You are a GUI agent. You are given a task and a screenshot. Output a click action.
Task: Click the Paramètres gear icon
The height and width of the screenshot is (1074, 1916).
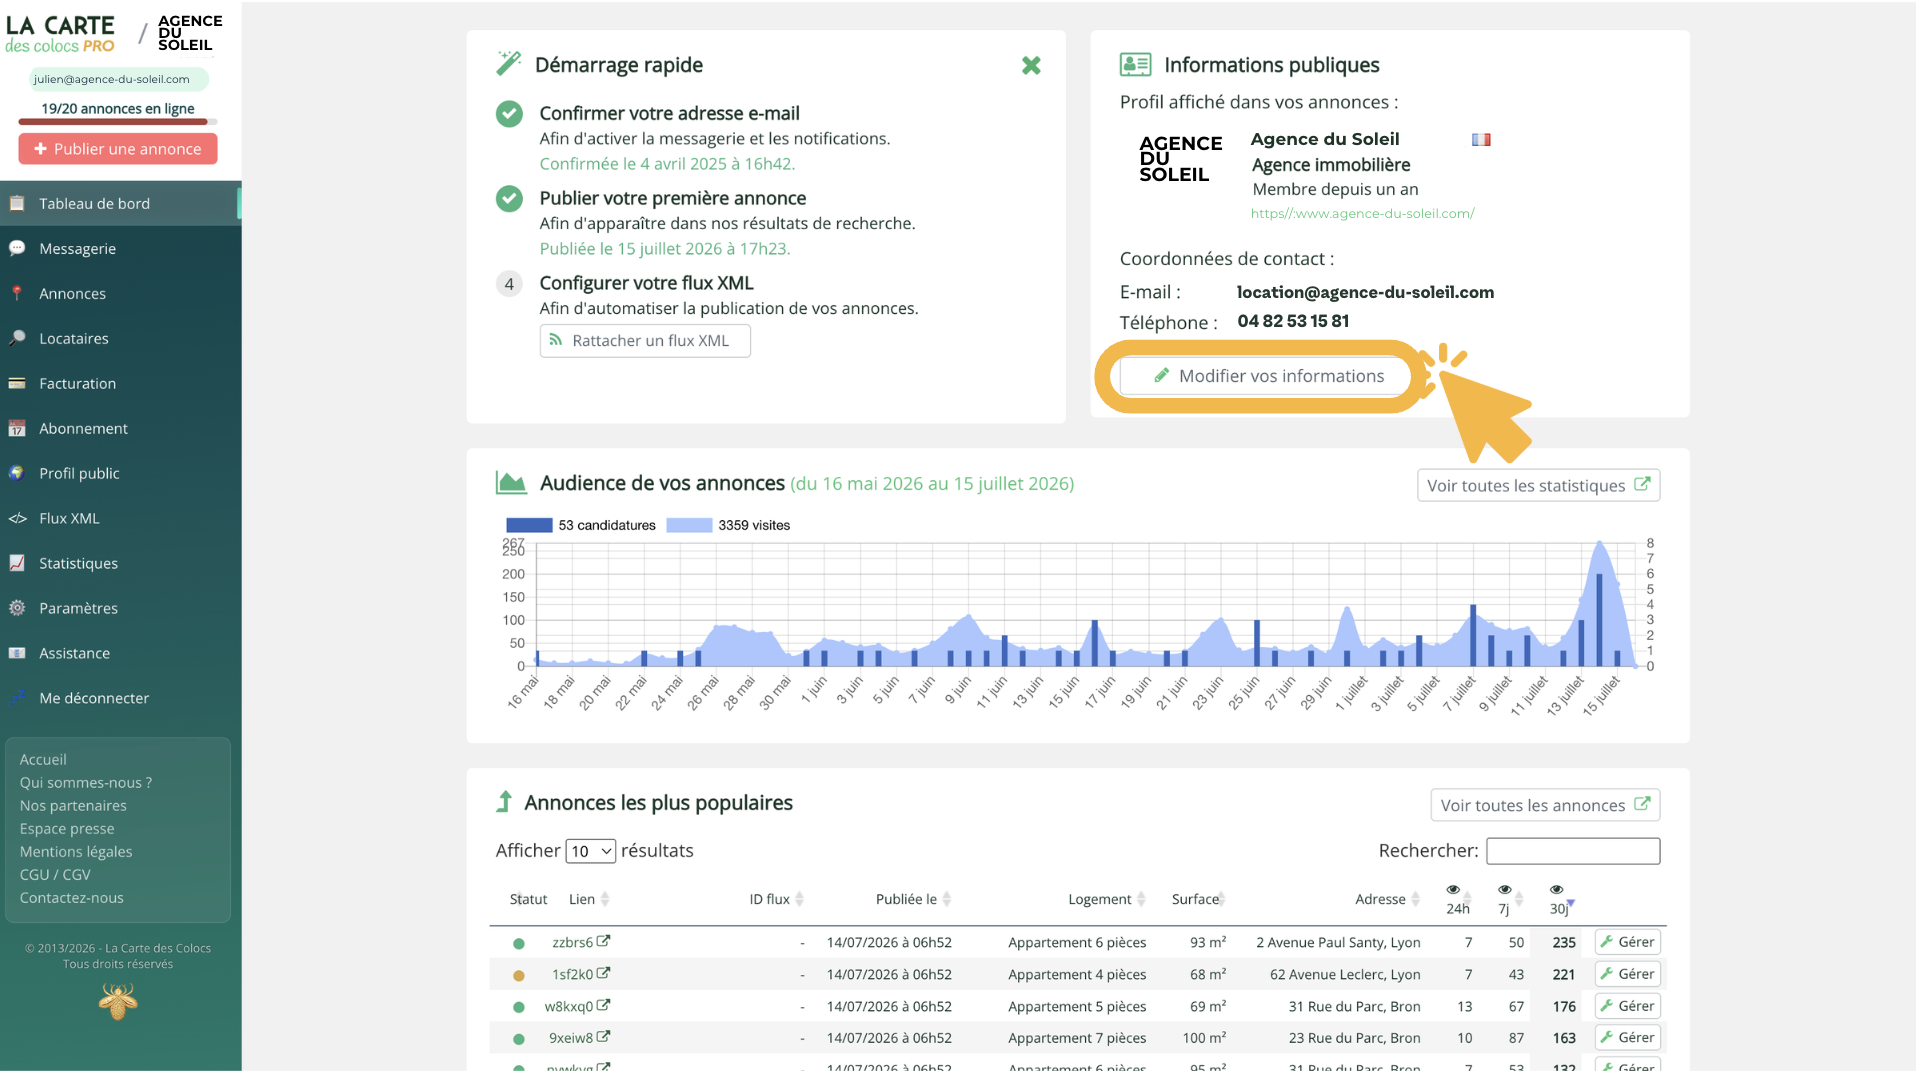coord(17,608)
